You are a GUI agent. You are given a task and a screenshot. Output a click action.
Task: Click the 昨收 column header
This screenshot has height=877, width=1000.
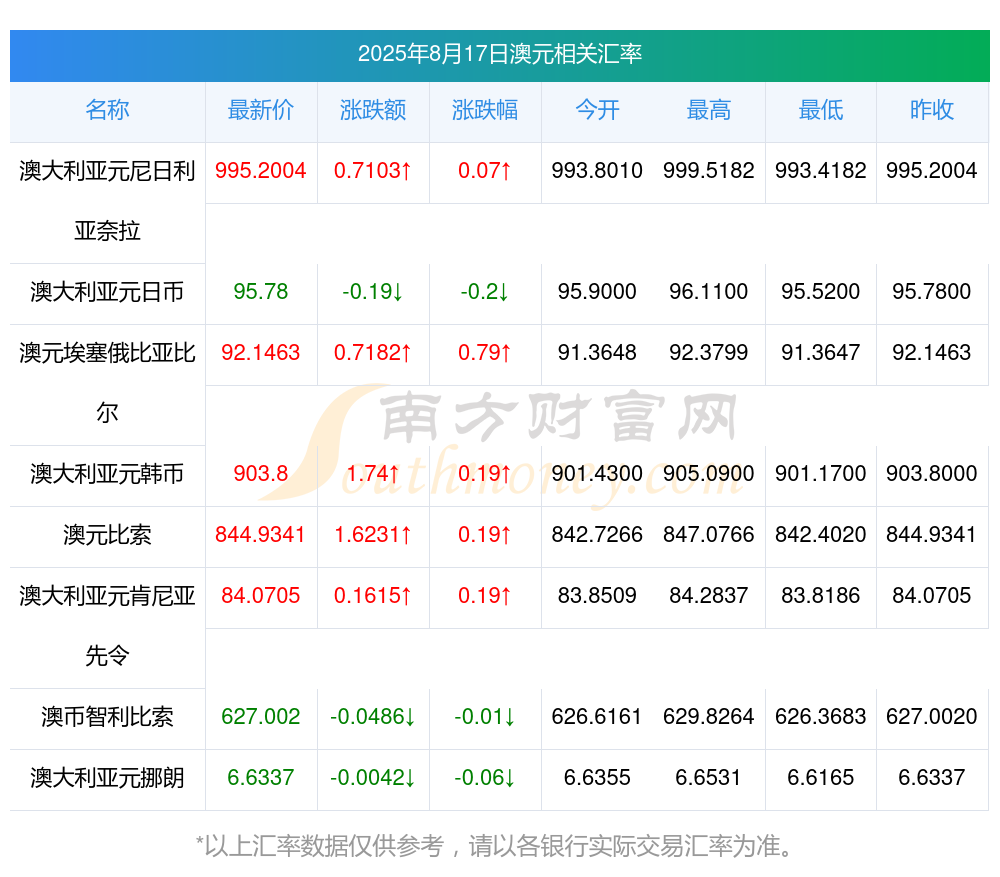click(932, 110)
